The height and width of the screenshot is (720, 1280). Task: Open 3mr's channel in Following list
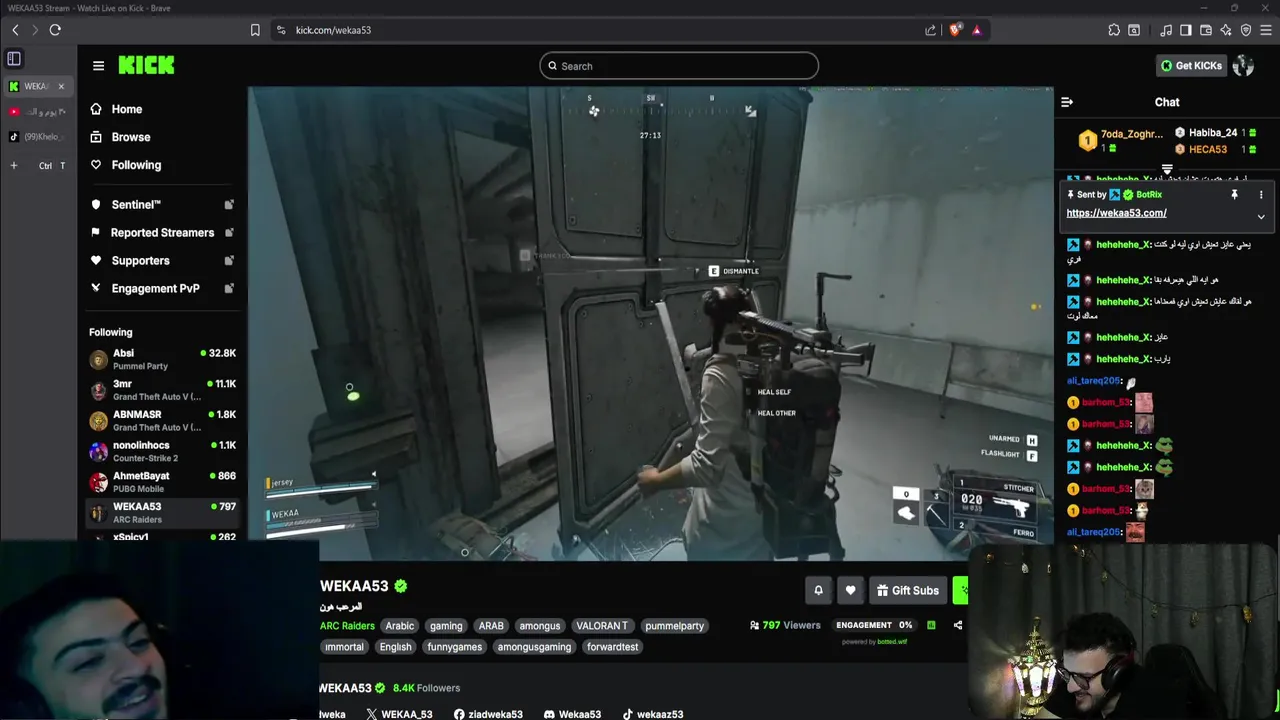pos(162,390)
